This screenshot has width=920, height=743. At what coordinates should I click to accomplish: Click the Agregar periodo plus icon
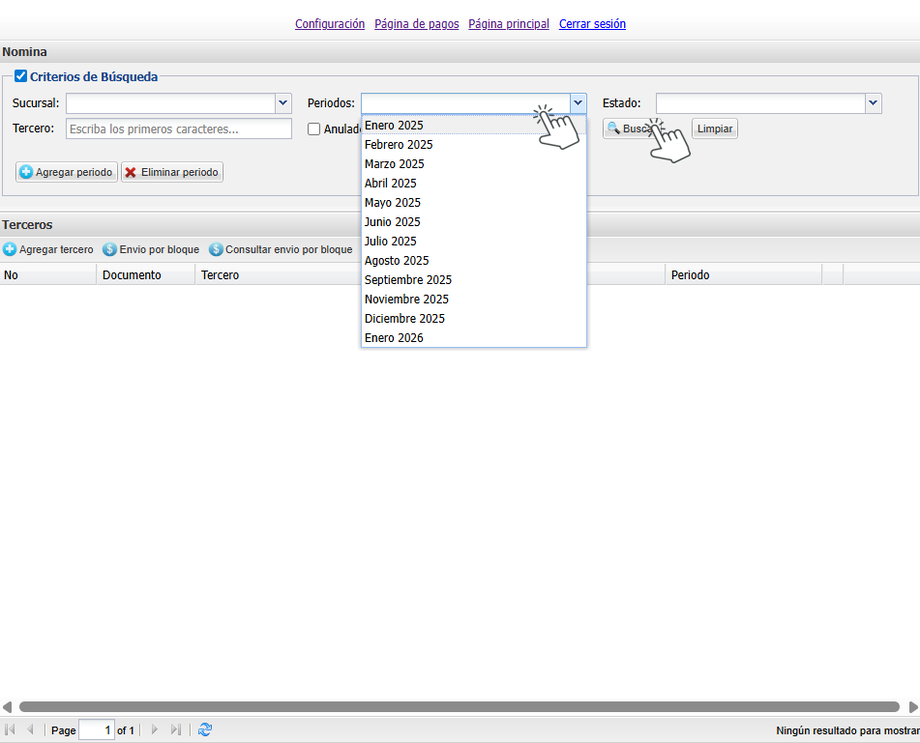(x=26, y=172)
